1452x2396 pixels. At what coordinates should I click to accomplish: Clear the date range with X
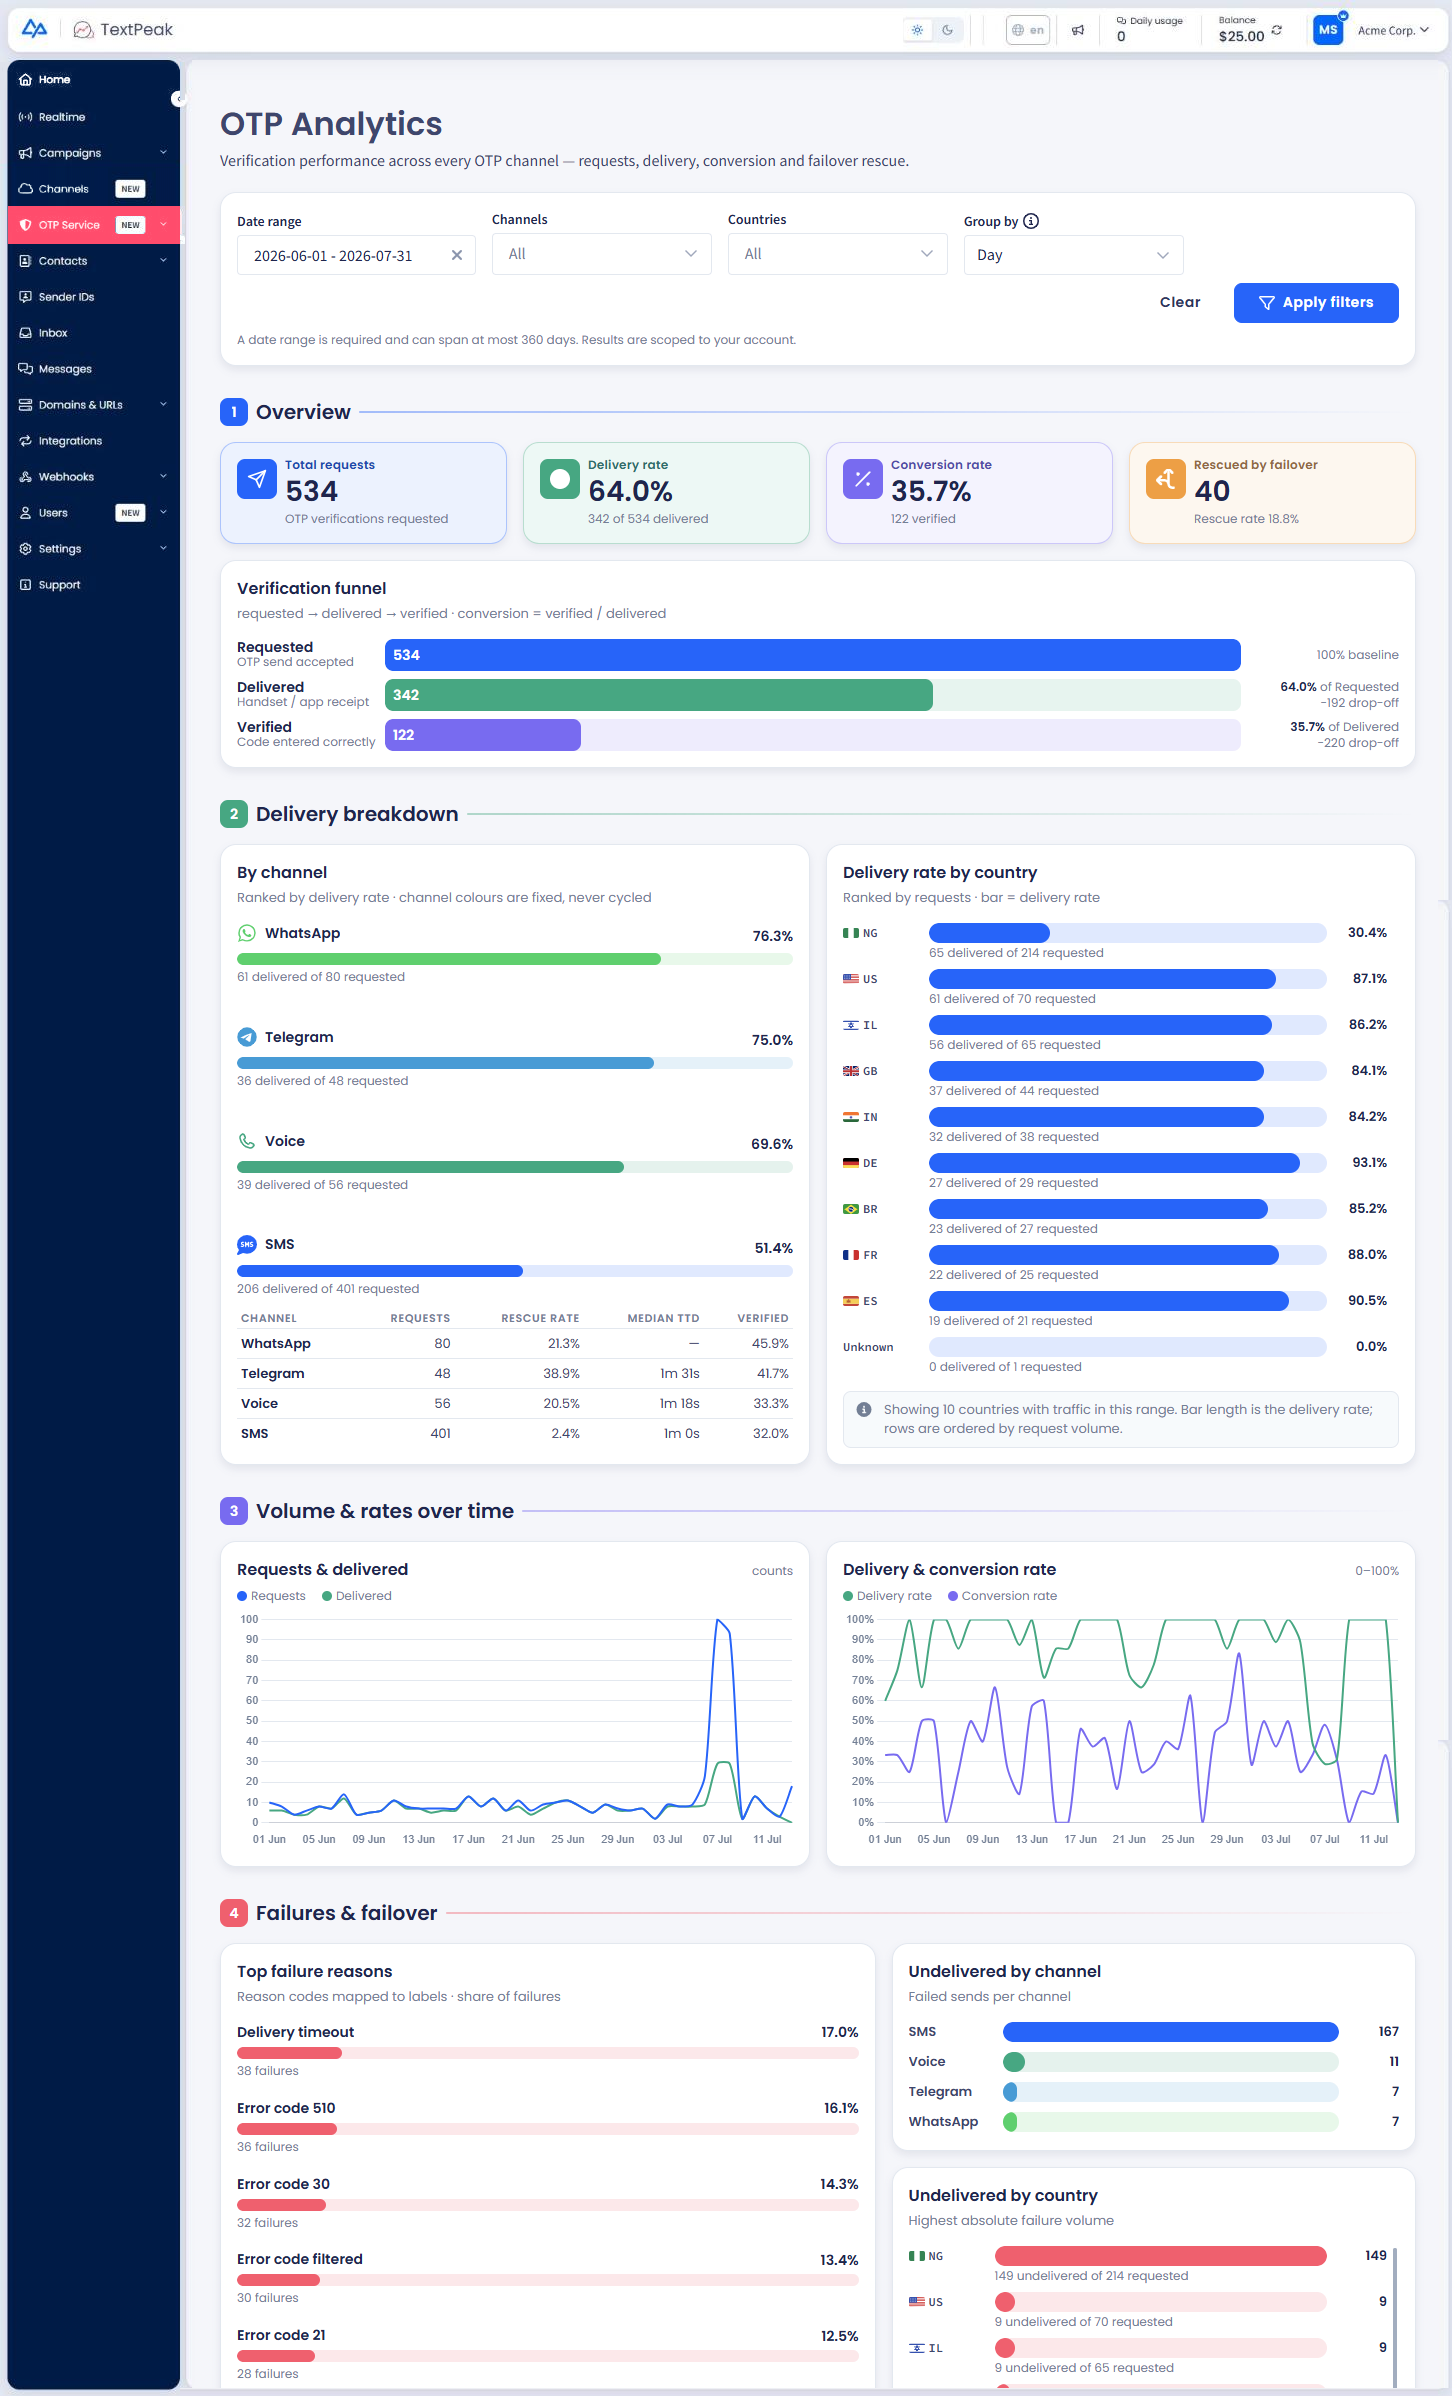pyautogui.click(x=457, y=256)
